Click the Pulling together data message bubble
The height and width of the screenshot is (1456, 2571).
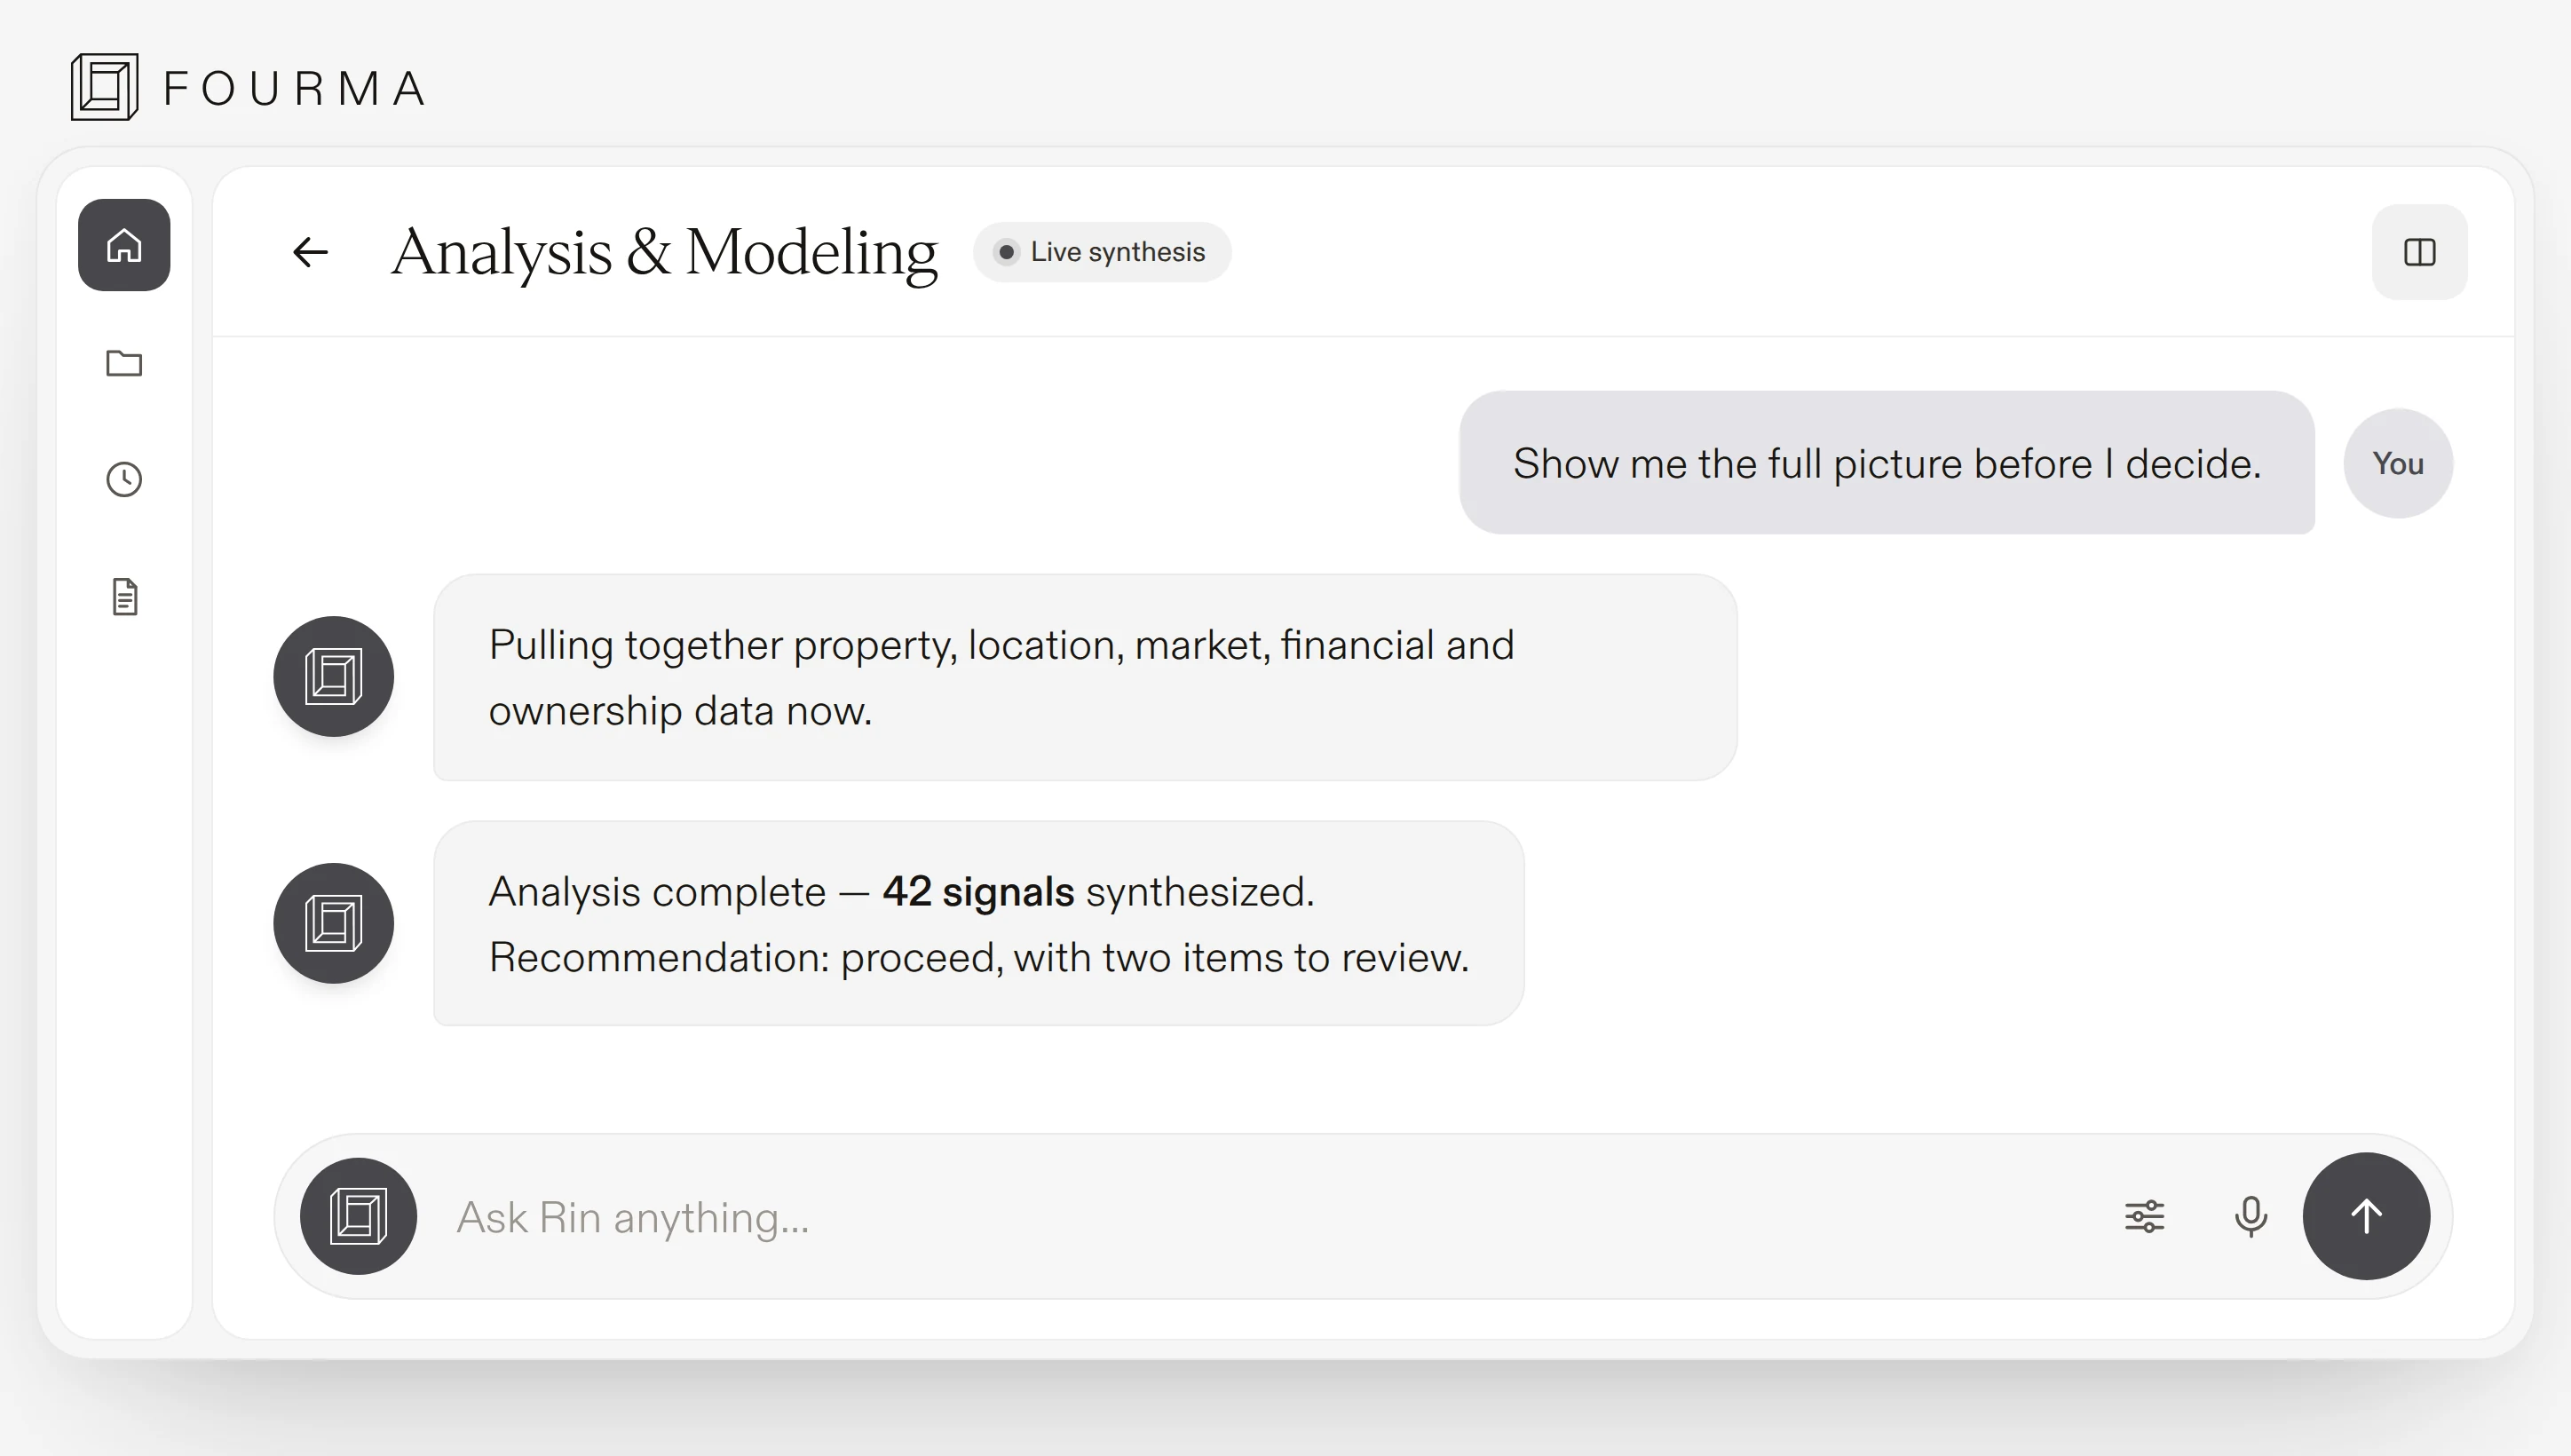[1085, 677]
